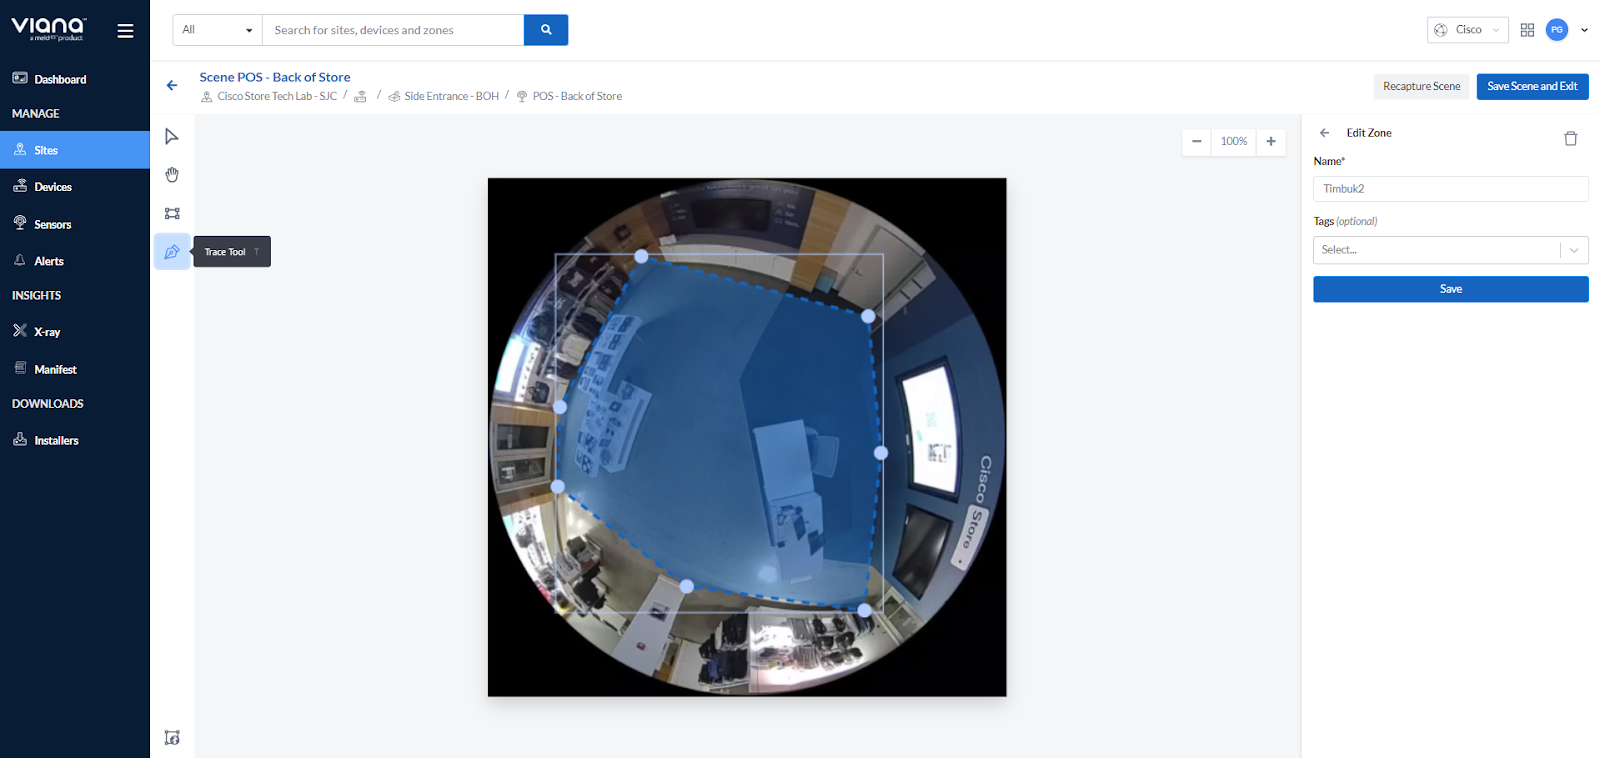Toggle the hamburger menu icon
This screenshot has height=758, width=1600.
[125, 31]
